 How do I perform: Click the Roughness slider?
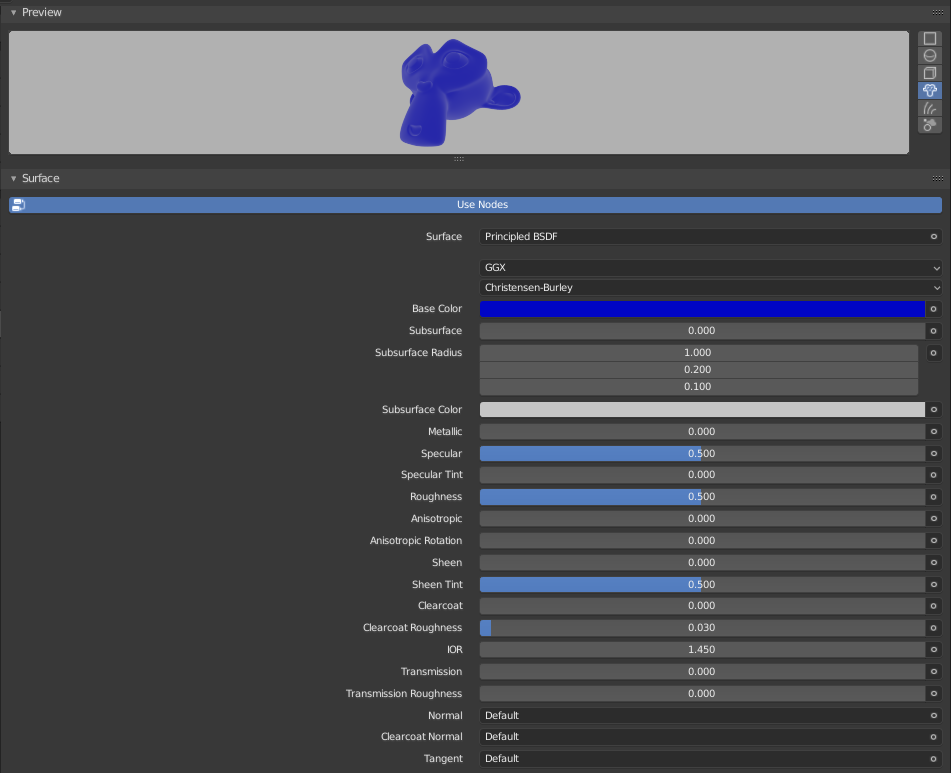click(702, 497)
